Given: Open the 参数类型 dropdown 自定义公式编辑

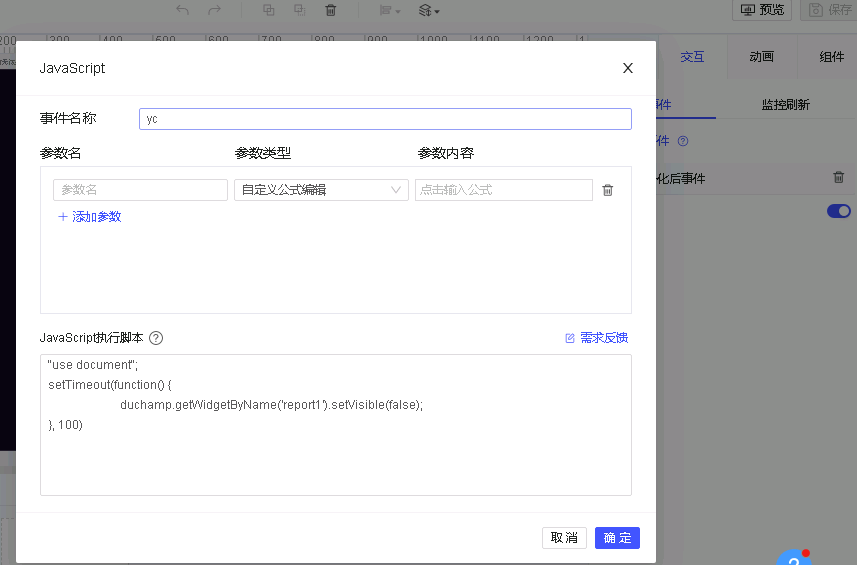Looking at the screenshot, I should [x=321, y=190].
